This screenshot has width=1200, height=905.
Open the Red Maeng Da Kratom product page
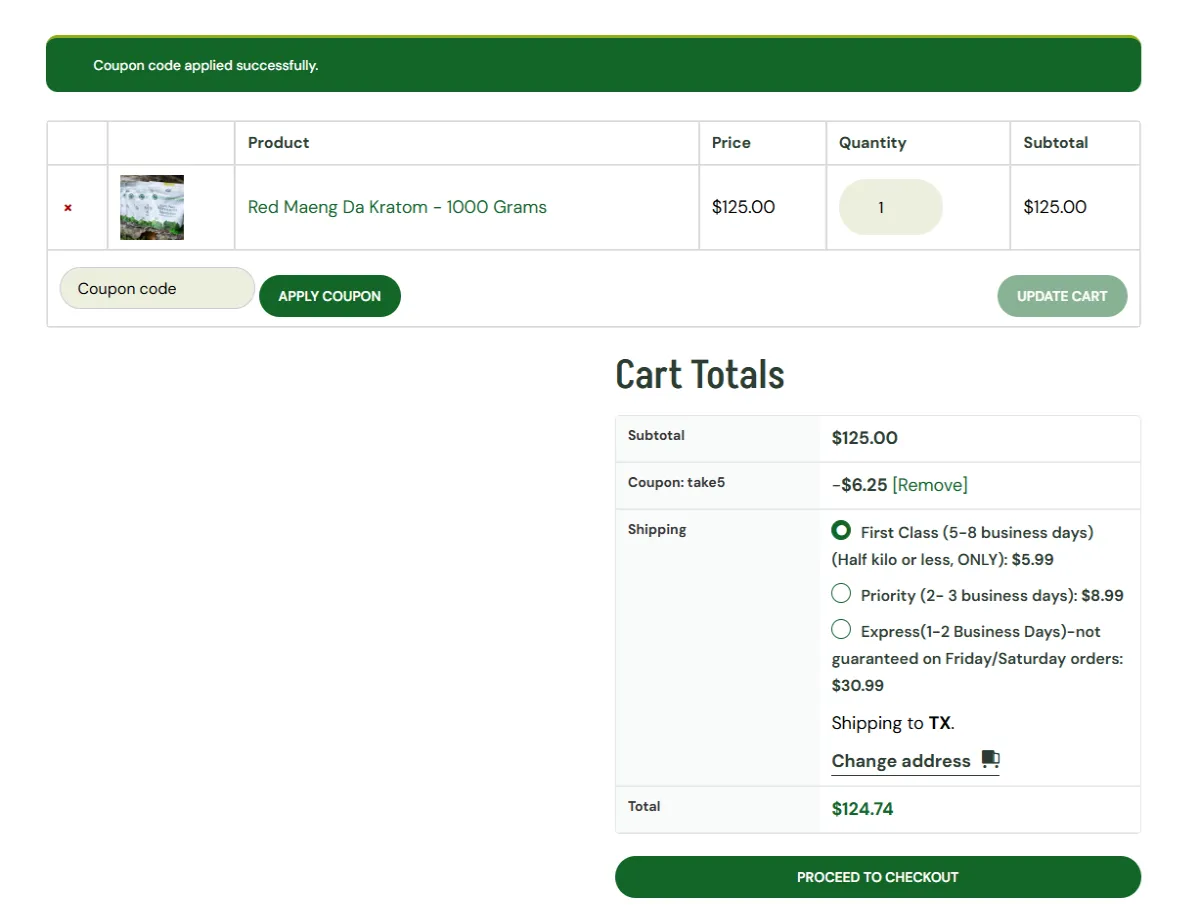point(397,207)
